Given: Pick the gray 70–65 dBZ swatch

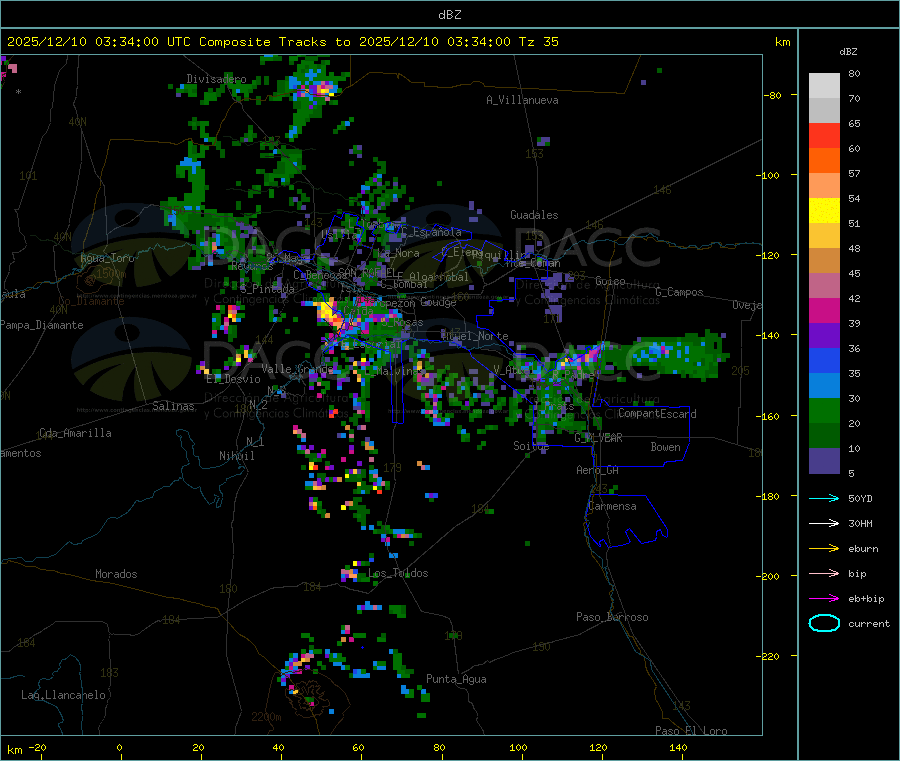Looking at the screenshot, I should point(824,111).
